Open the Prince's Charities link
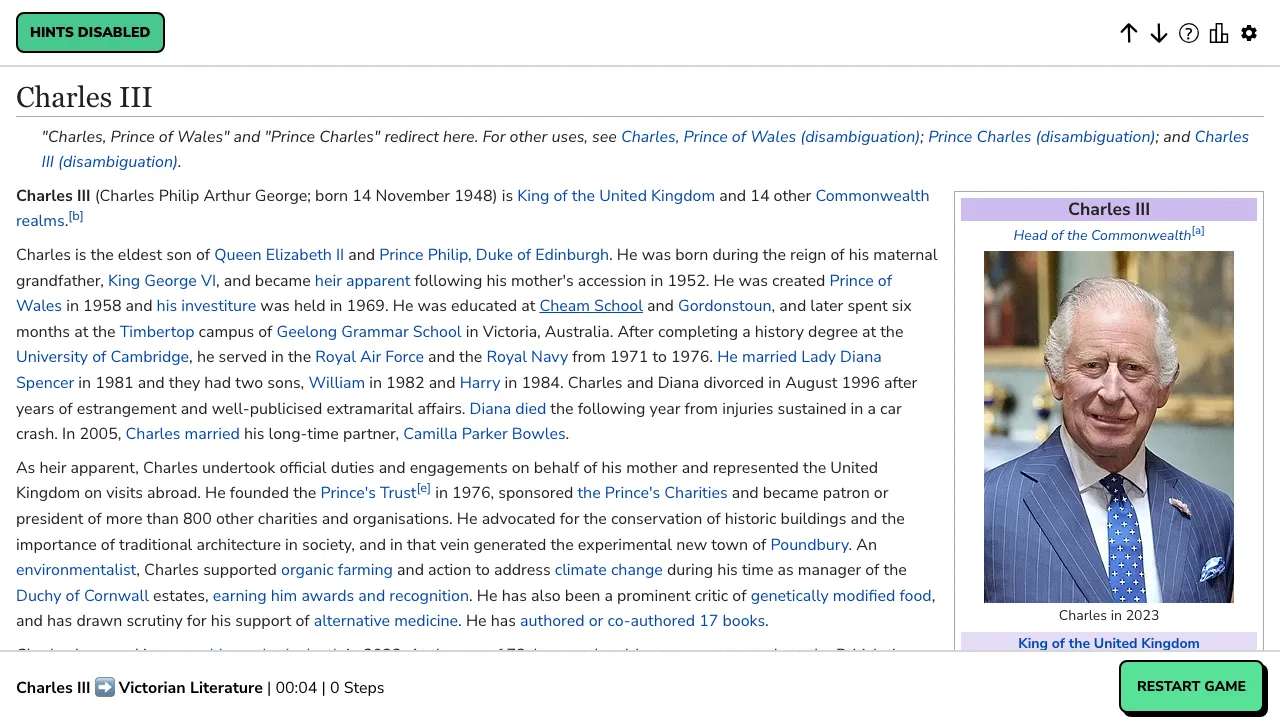 tap(652, 493)
